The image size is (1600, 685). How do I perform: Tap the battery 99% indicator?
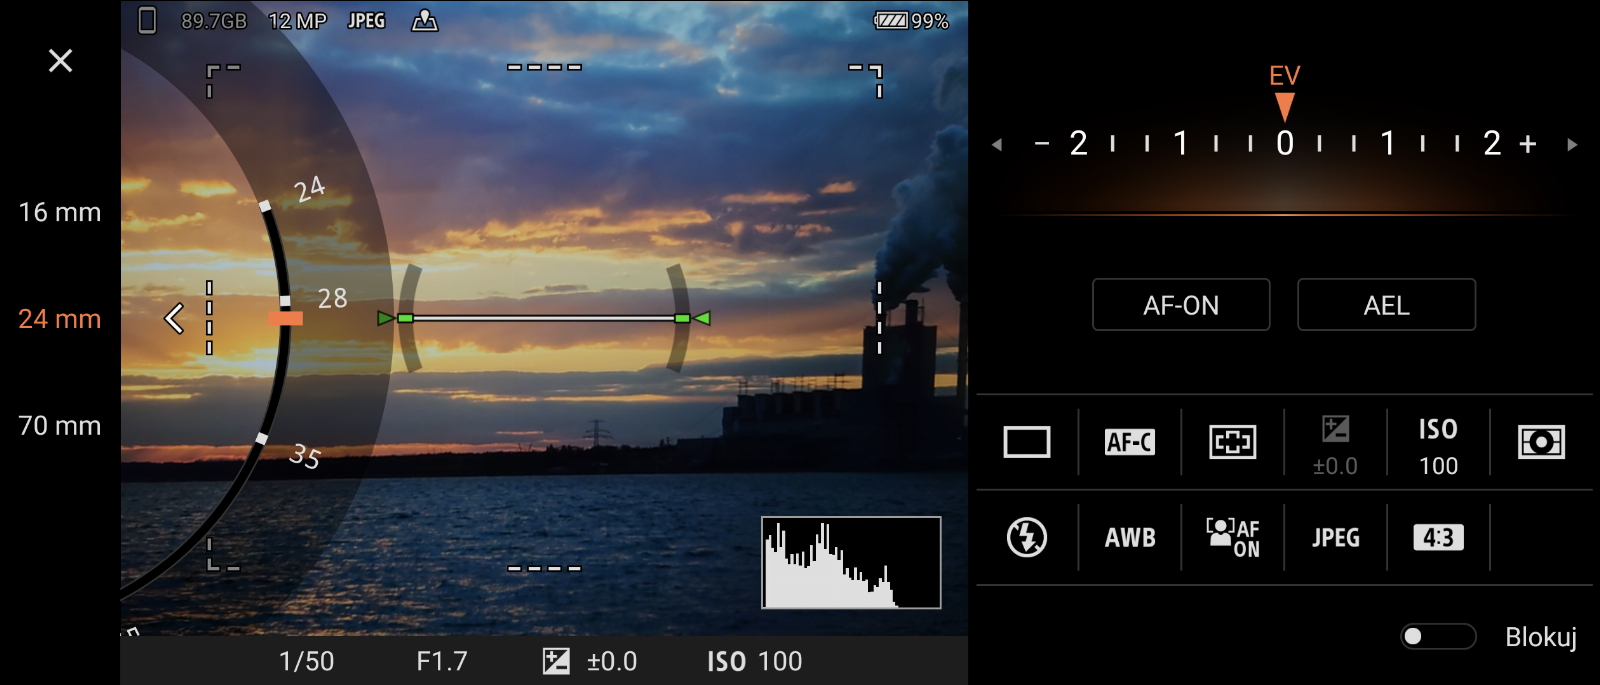point(911,21)
